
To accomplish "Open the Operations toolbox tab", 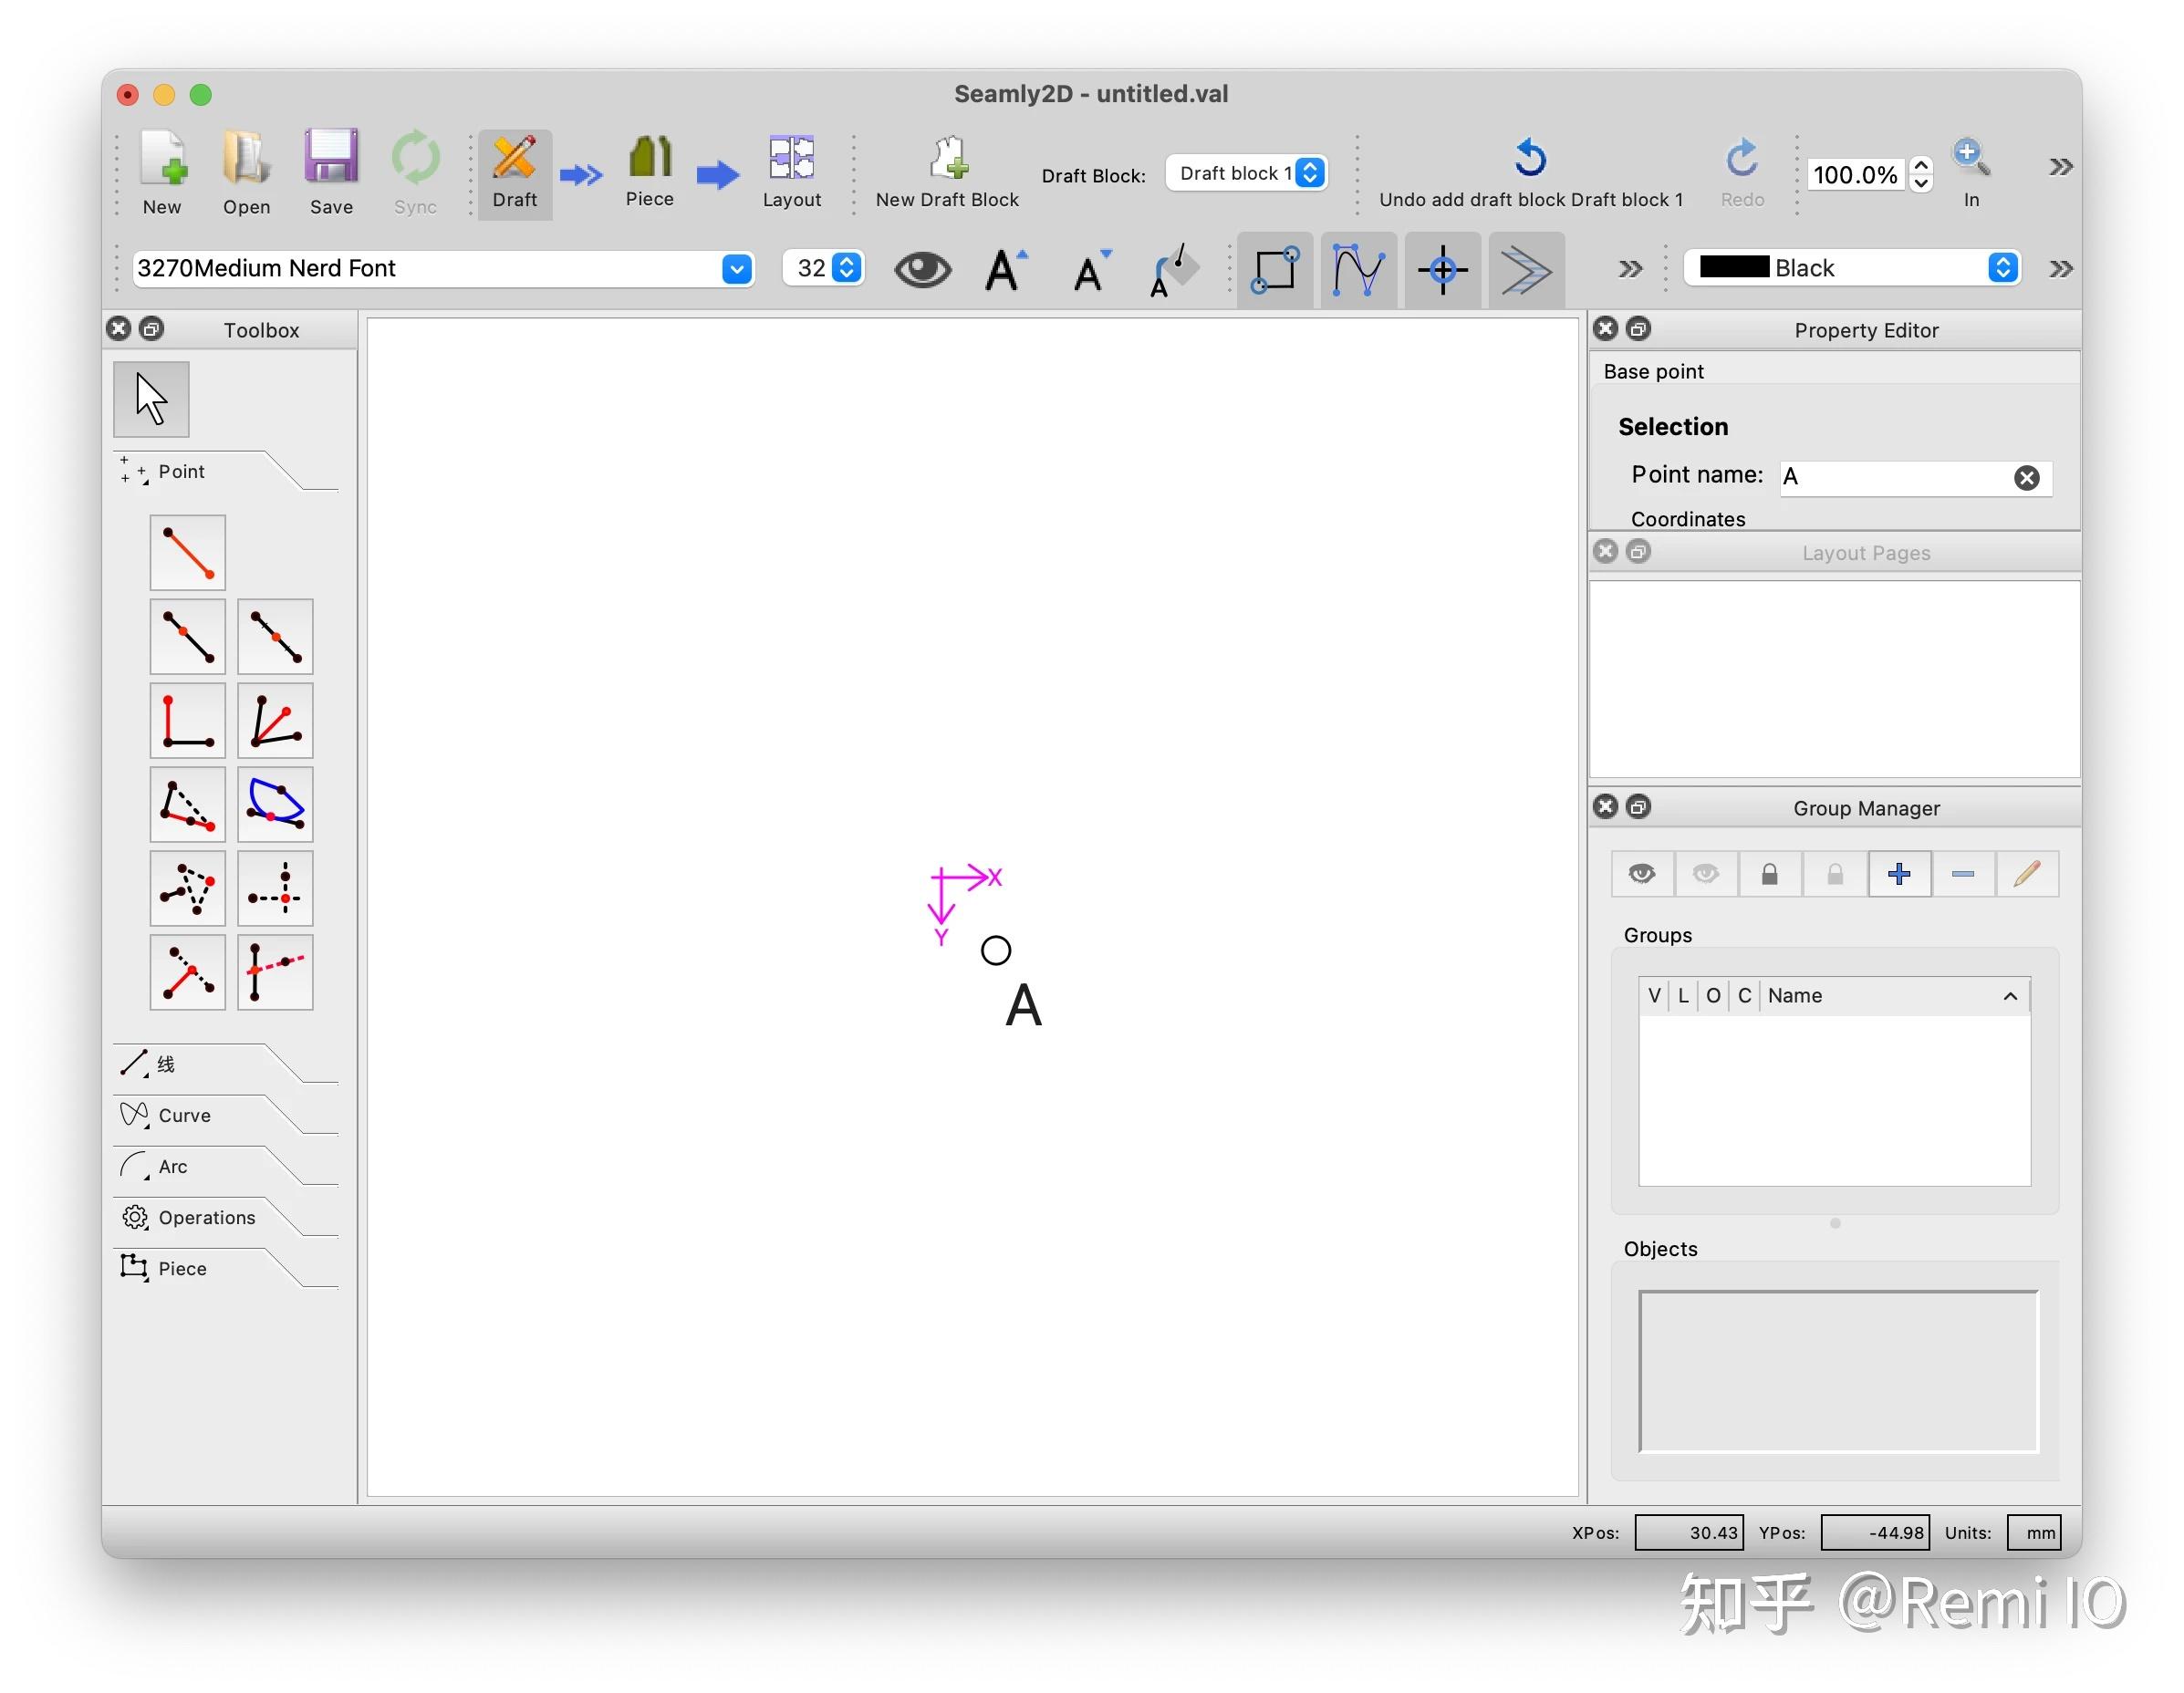I will tap(206, 1217).
